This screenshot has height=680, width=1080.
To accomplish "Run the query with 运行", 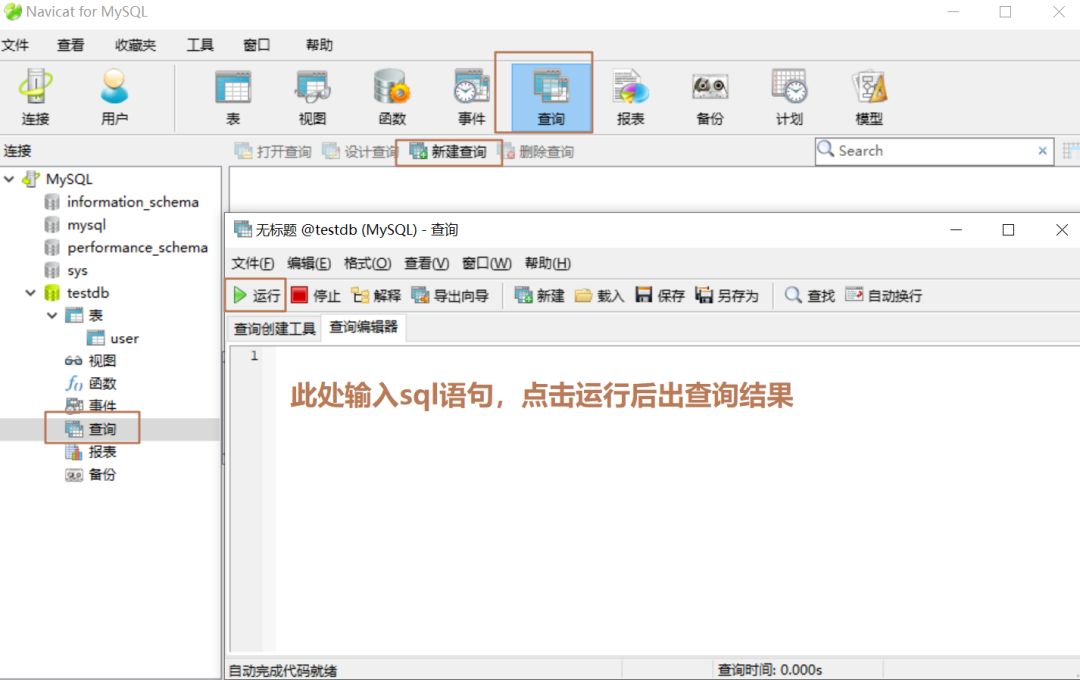I will point(256,296).
